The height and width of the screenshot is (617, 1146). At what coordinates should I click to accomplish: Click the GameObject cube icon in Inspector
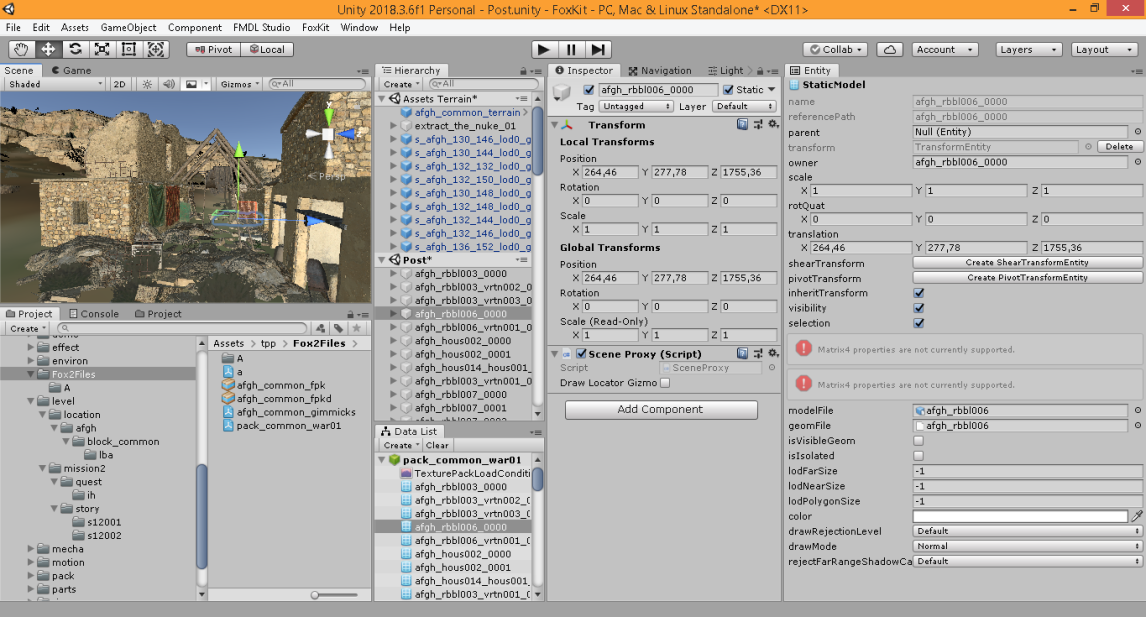pyautogui.click(x=562, y=92)
